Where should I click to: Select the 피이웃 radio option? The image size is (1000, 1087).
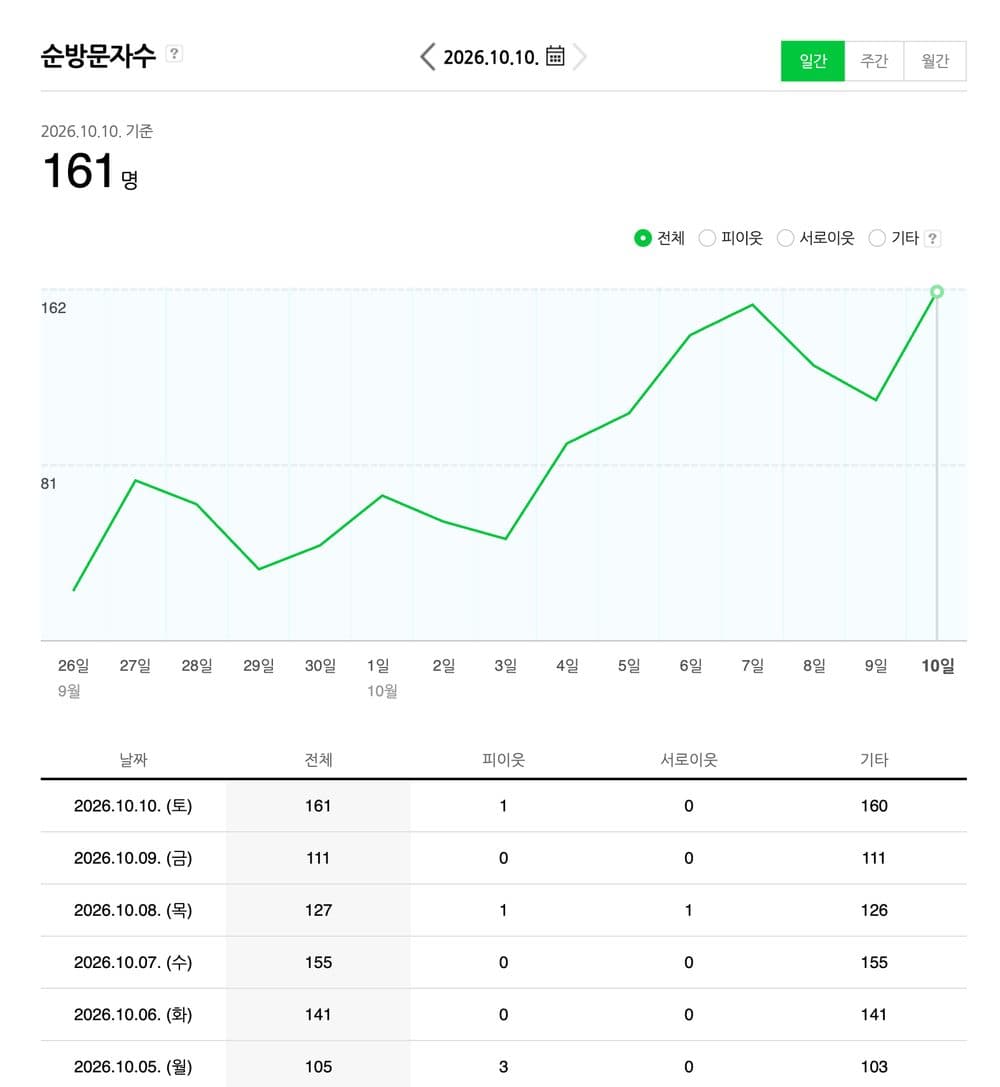tap(707, 238)
